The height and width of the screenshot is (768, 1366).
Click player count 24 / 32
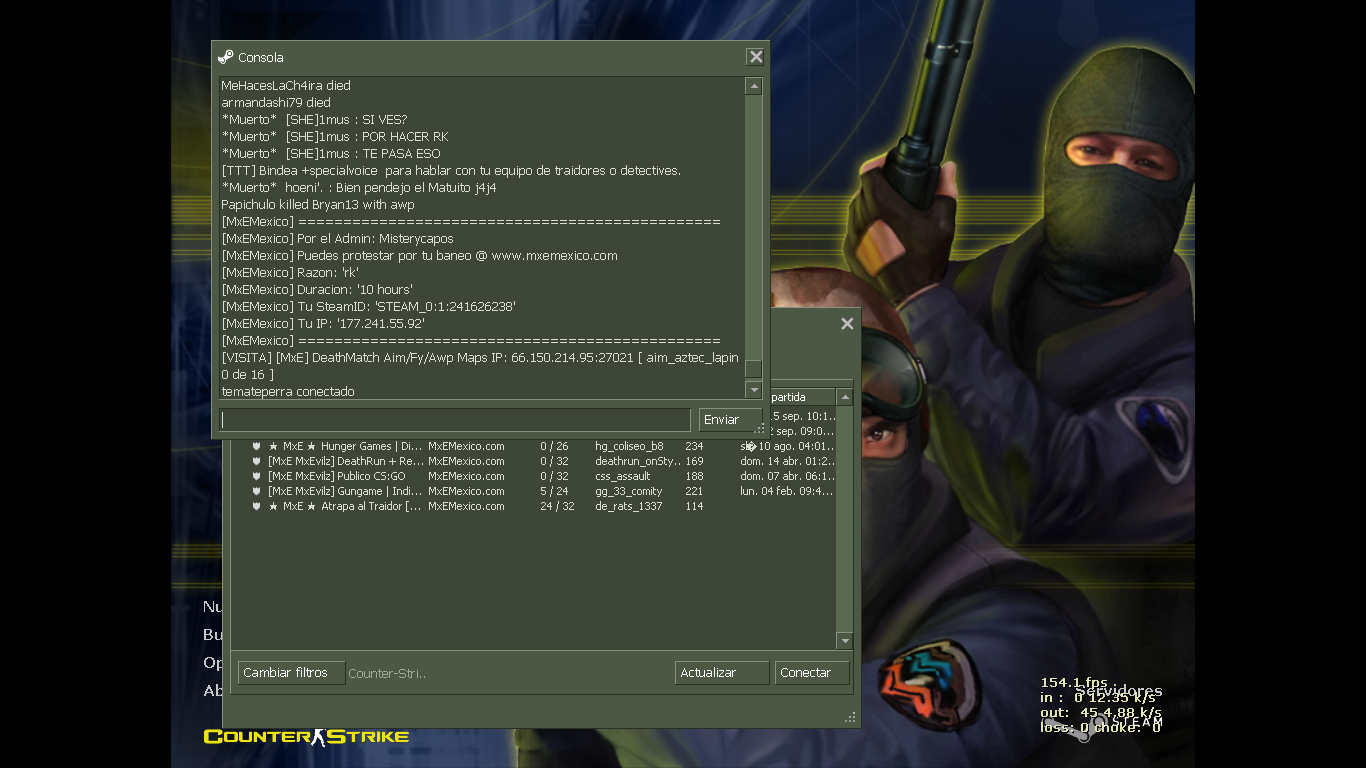pyautogui.click(x=557, y=506)
